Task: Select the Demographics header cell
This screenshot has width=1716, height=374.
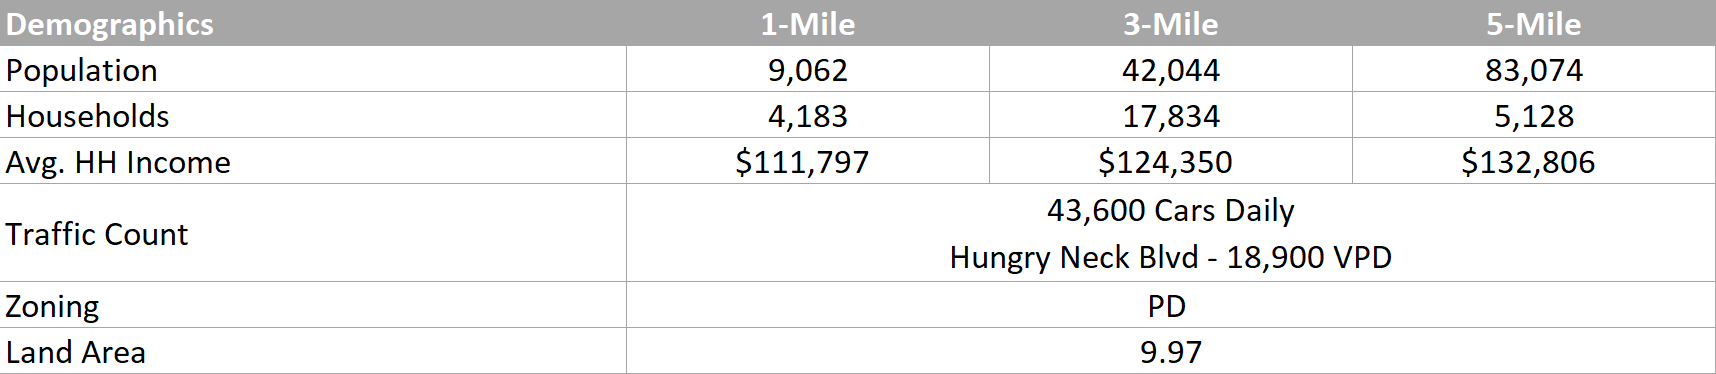Action: click(x=313, y=23)
